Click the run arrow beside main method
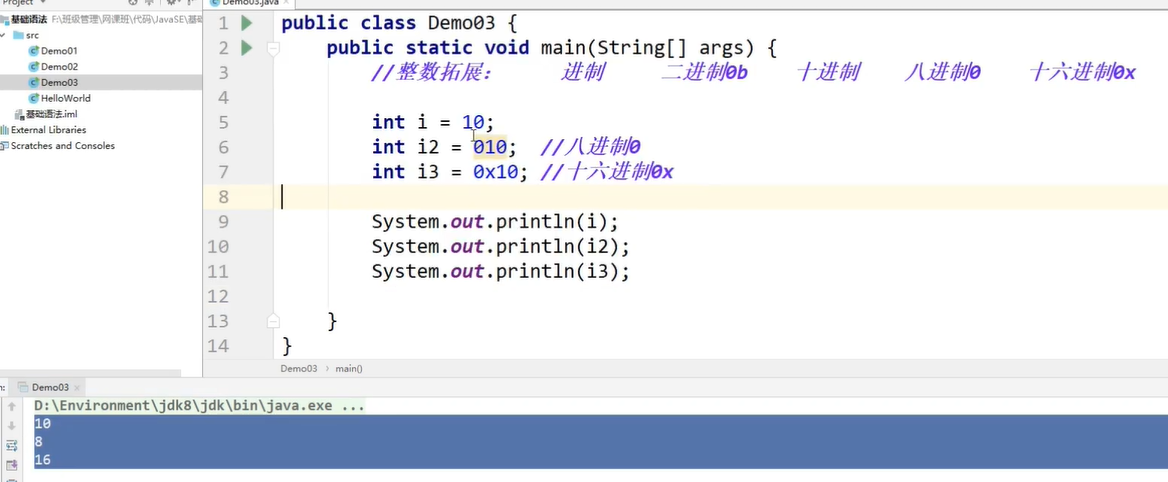The width and height of the screenshot is (1168, 482). tap(246, 48)
